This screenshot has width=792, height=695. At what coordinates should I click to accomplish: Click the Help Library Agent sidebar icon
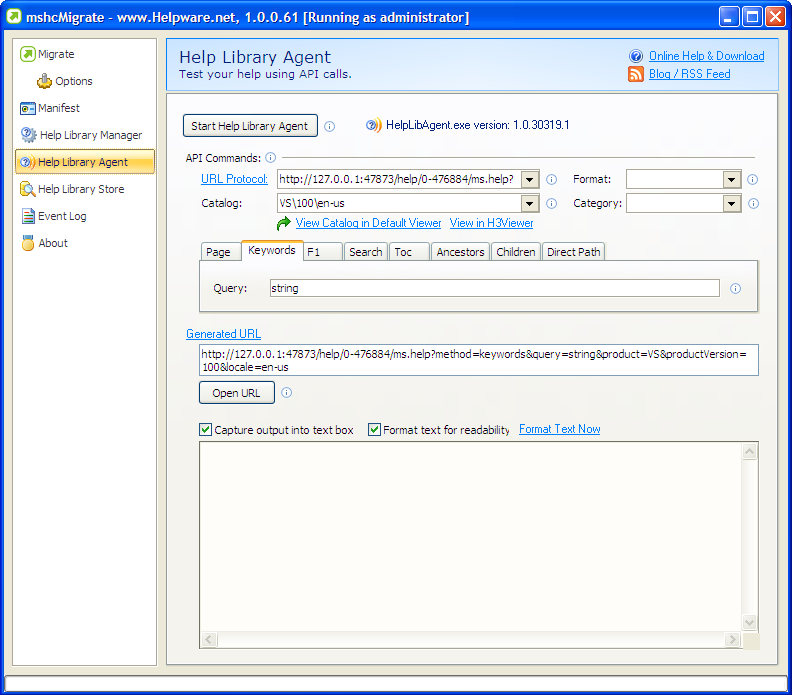(x=27, y=162)
